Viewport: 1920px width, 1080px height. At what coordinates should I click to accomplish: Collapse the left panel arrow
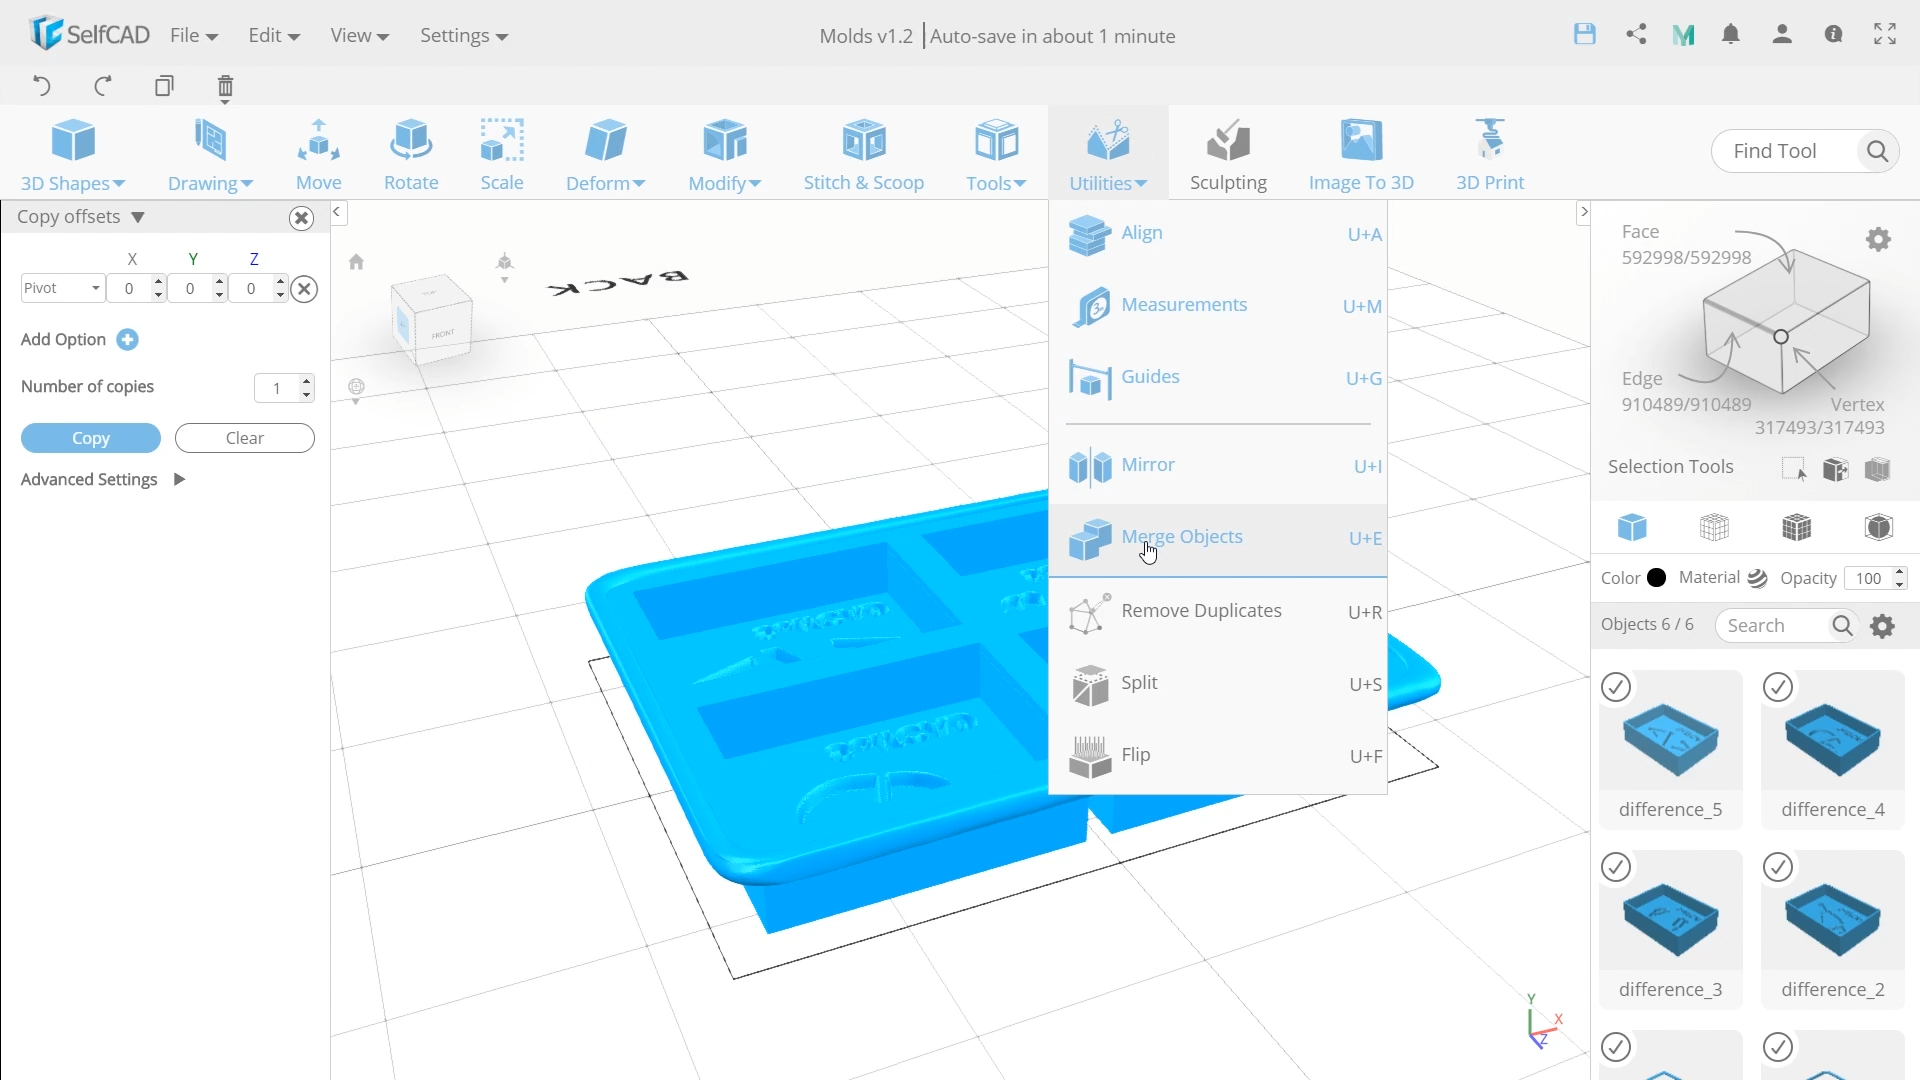[x=338, y=212]
